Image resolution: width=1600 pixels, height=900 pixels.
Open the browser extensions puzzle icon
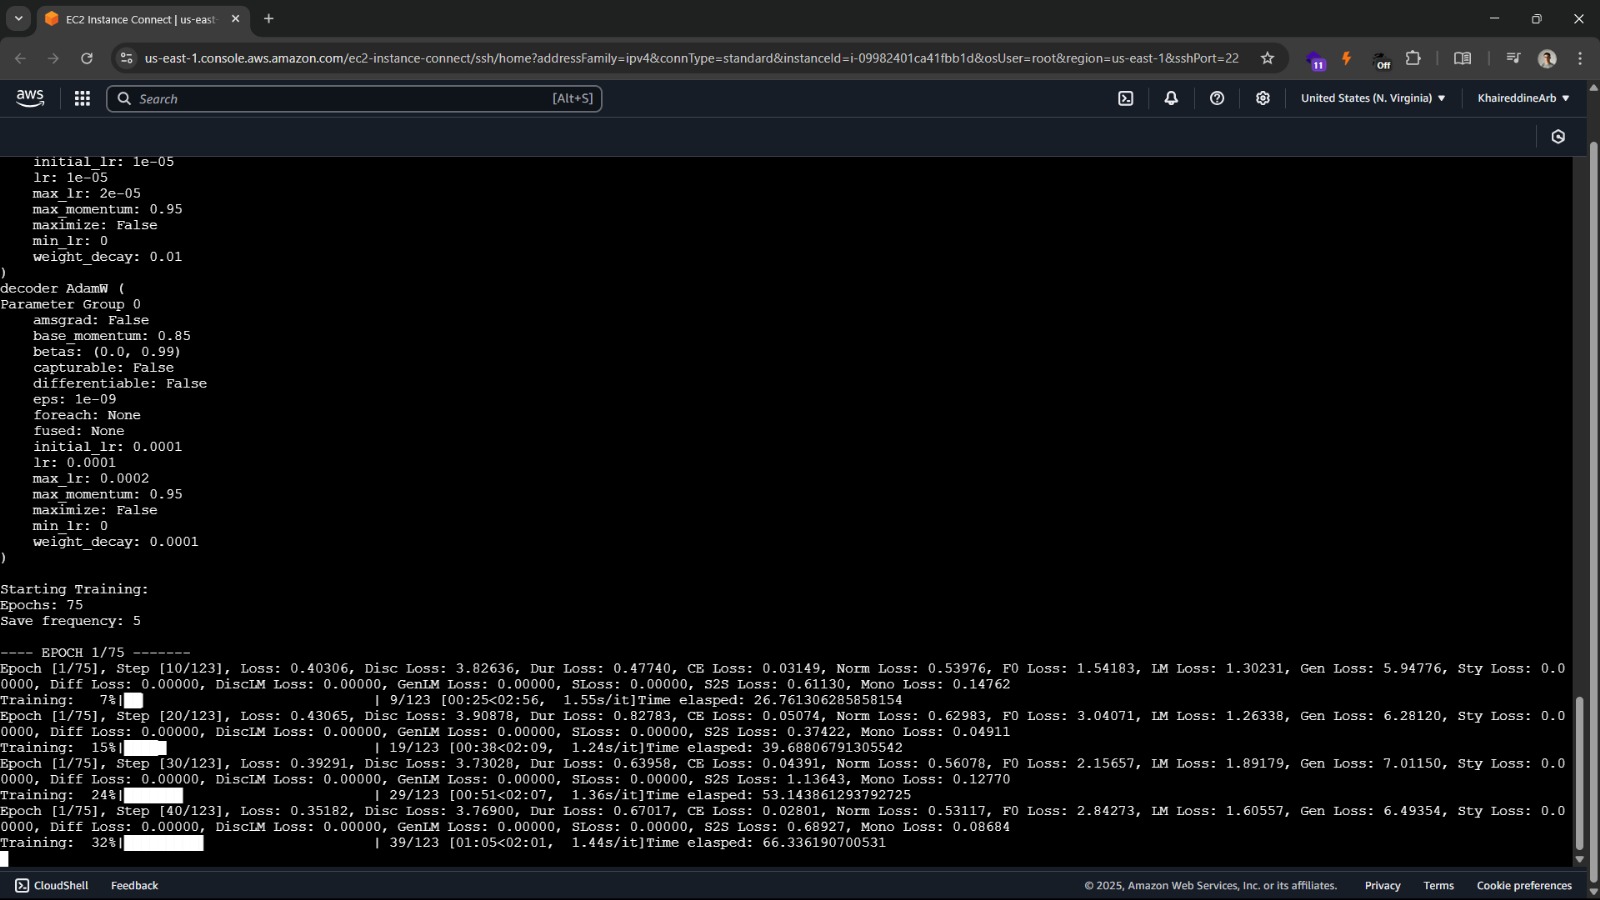[1413, 58]
